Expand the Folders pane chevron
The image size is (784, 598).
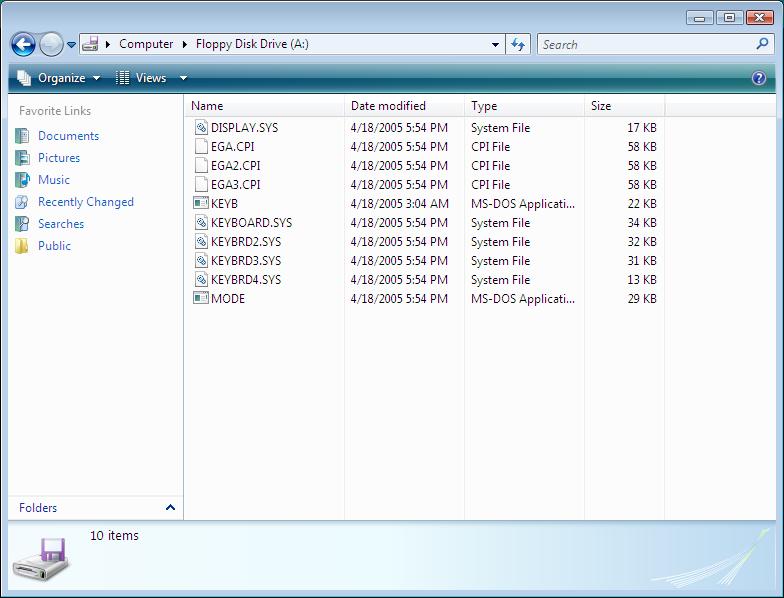170,508
